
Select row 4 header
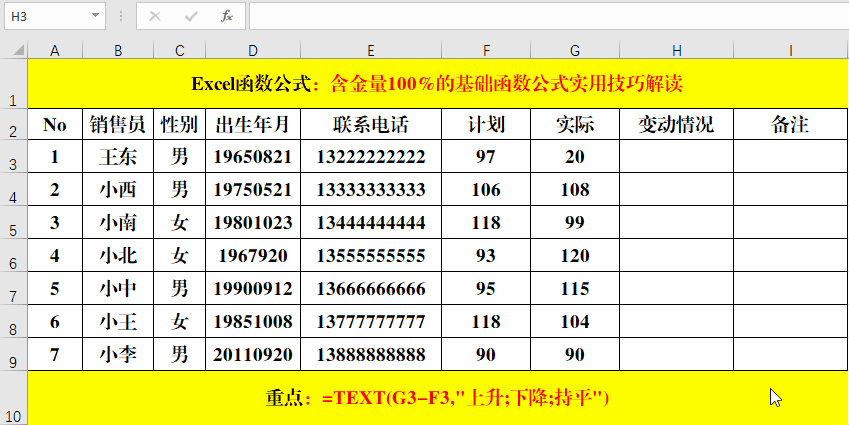[x=14, y=189]
